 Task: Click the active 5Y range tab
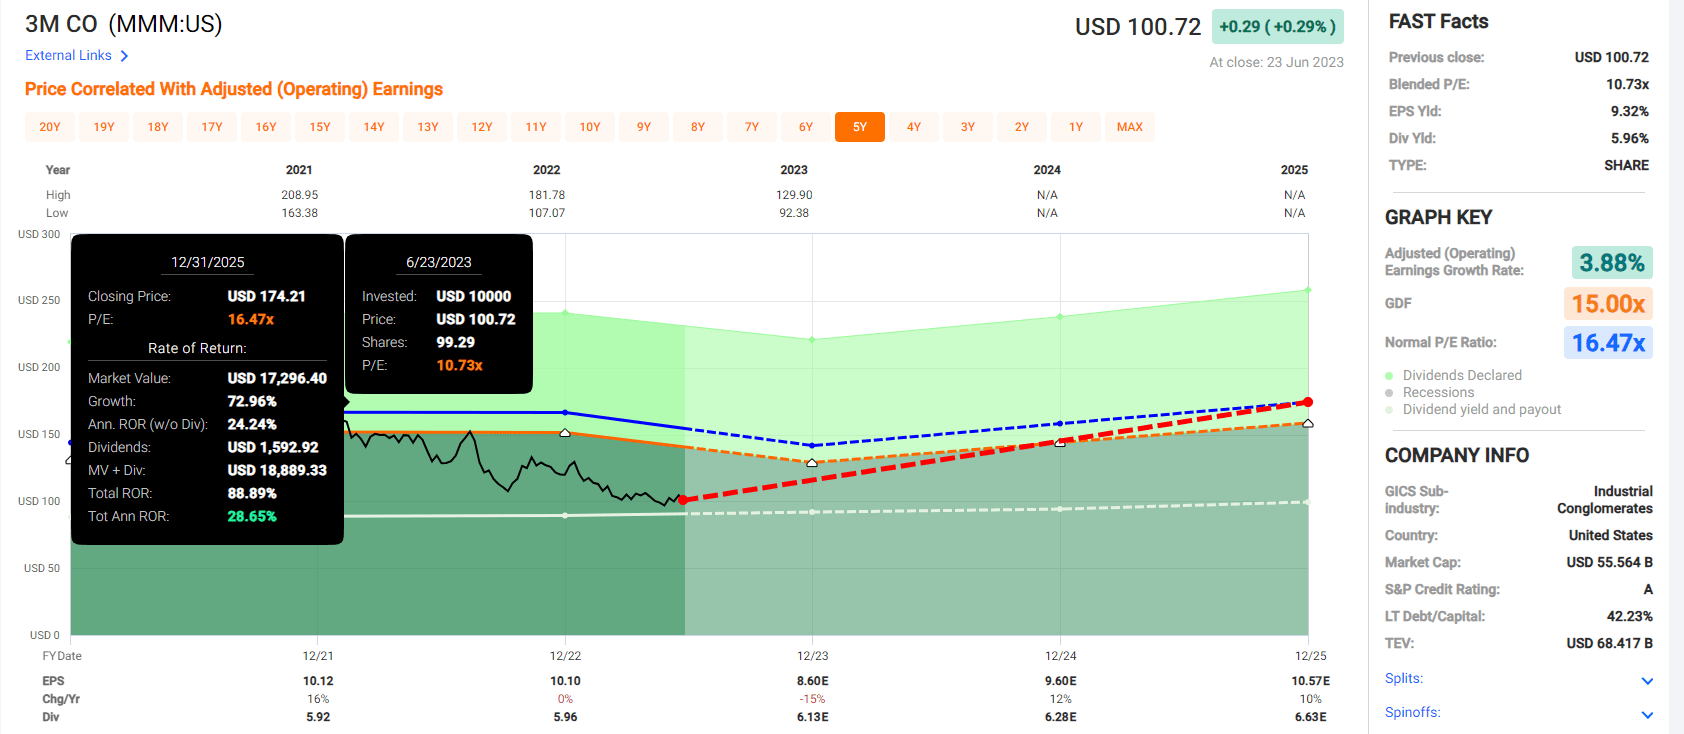(860, 127)
